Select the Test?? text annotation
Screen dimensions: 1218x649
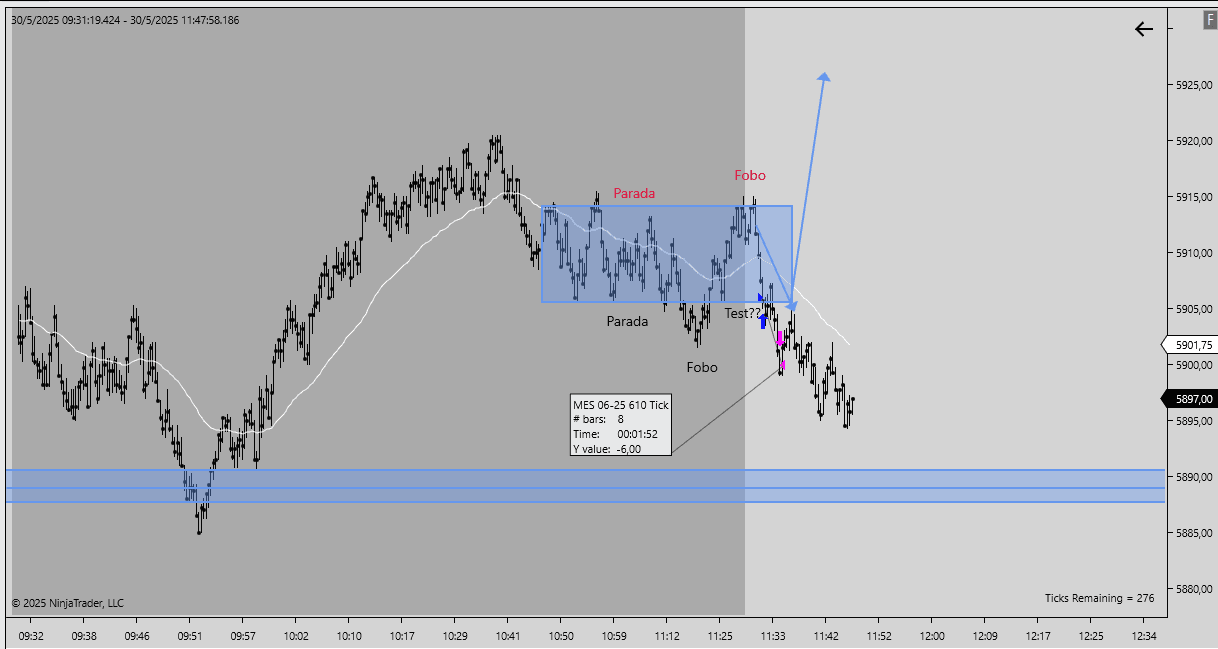(742, 313)
